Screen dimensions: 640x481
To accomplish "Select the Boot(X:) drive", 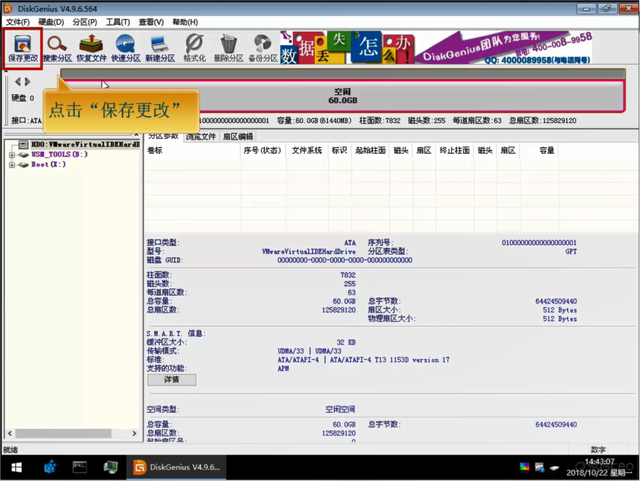I will click(48, 165).
